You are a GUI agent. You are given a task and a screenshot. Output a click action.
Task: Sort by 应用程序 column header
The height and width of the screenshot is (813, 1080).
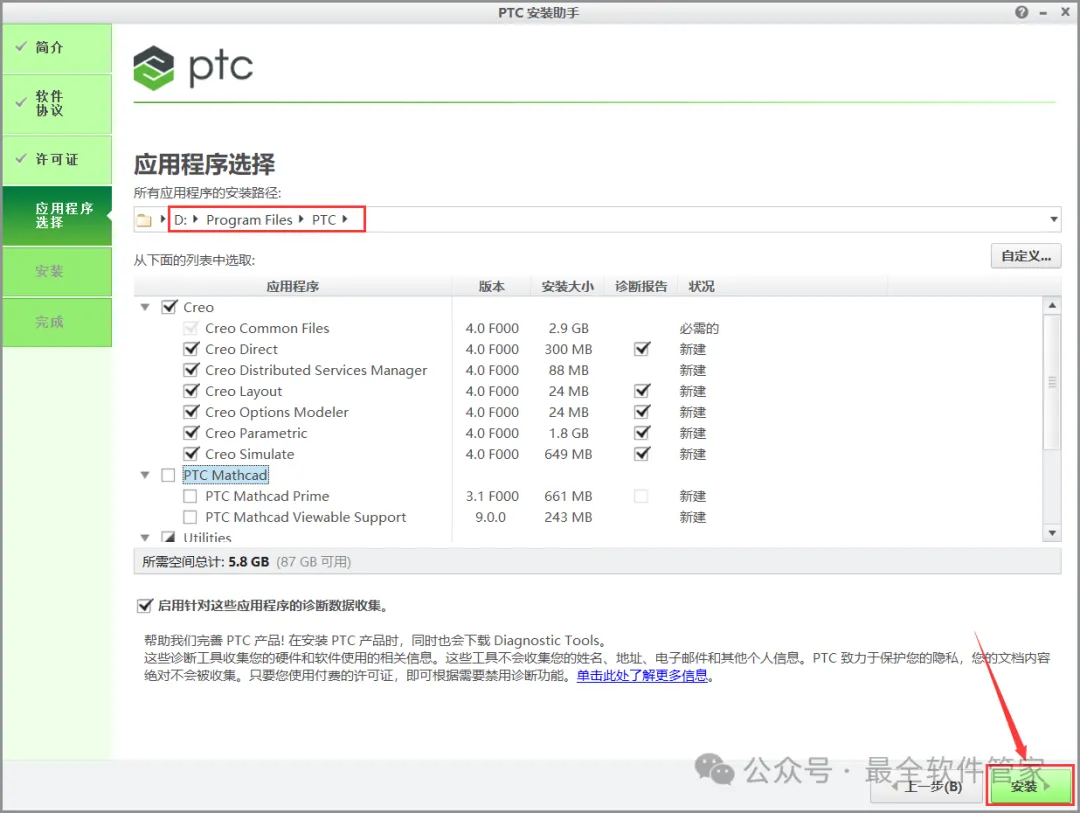point(293,287)
